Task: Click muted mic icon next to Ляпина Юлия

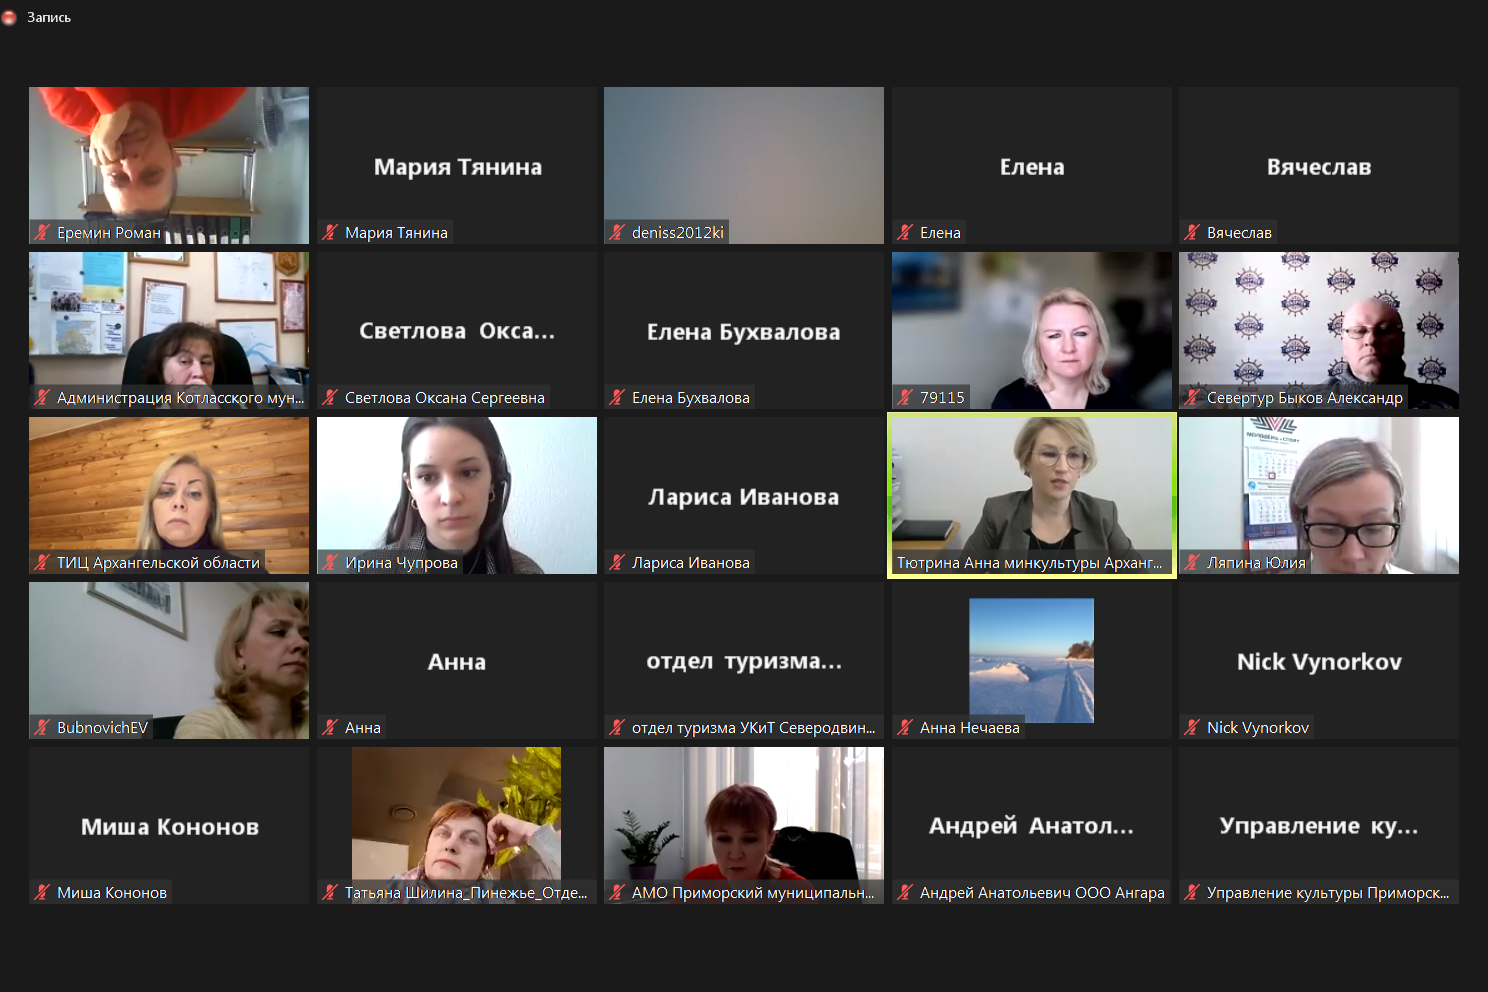Action: point(1192,562)
